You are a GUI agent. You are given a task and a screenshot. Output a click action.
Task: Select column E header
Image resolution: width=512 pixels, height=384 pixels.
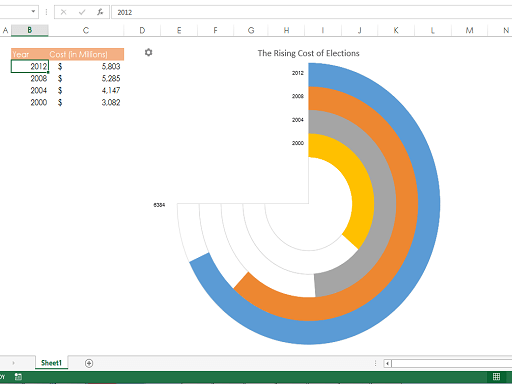[179, 30]
